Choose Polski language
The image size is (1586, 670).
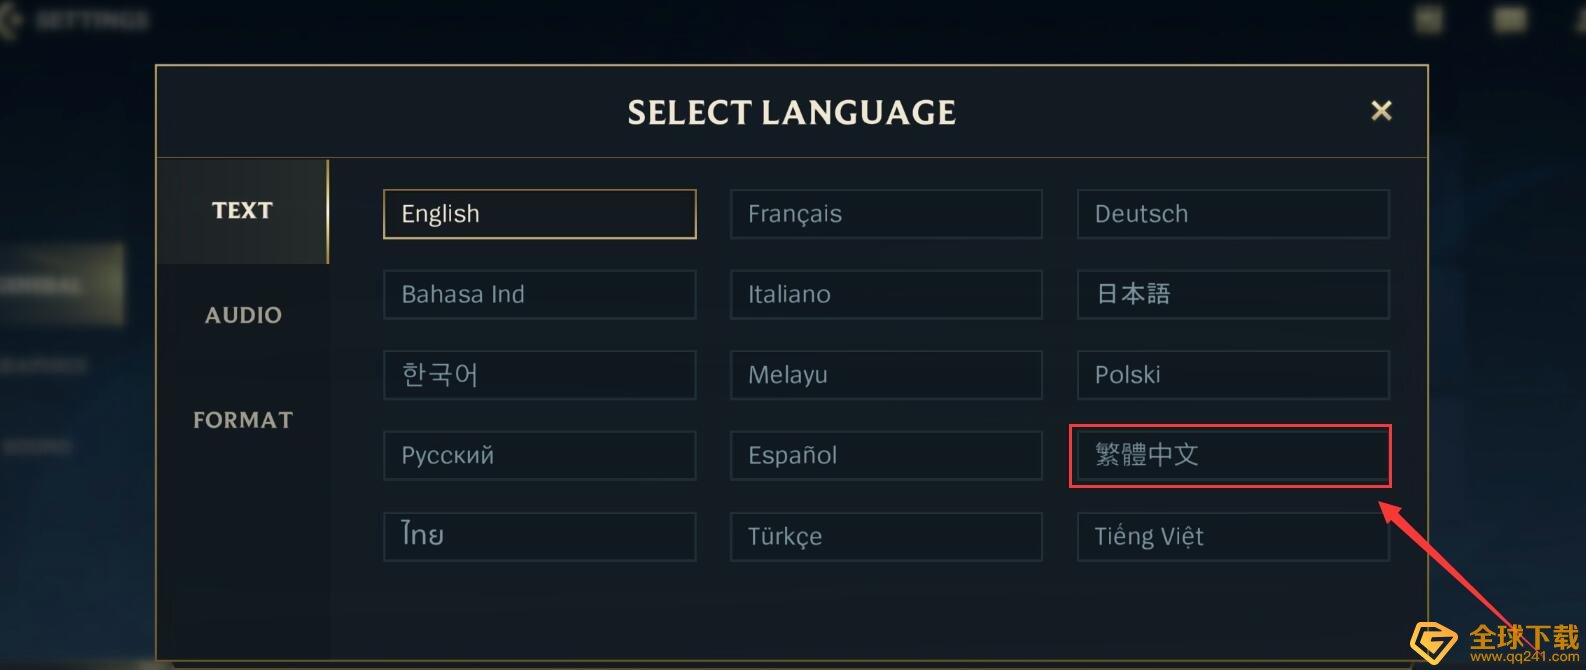(1233, 375)
